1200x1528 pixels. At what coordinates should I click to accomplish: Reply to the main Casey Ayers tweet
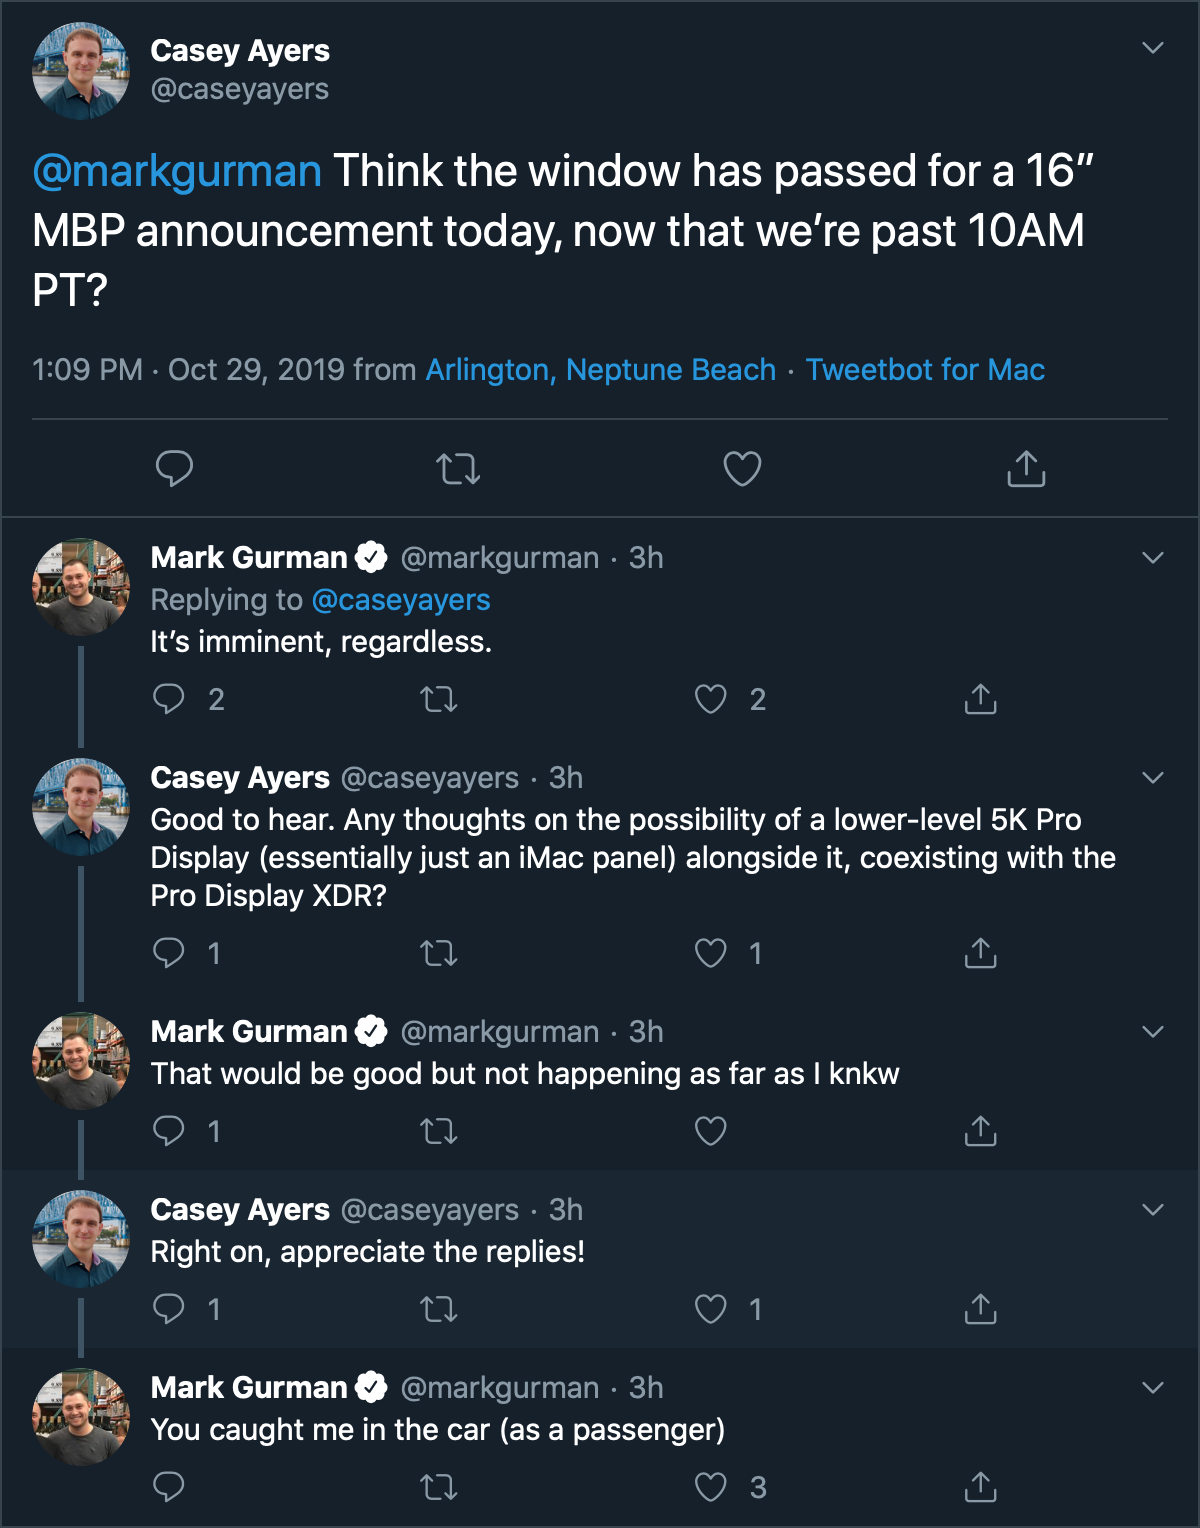pos(174,468)
